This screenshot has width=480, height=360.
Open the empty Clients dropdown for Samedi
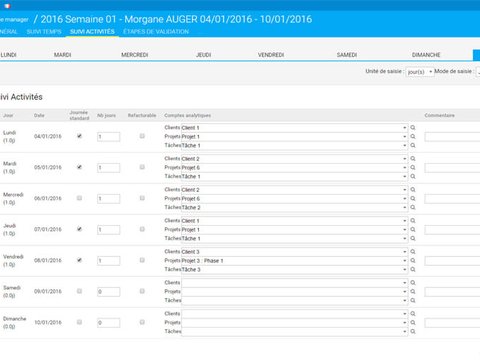pos(294,283)
